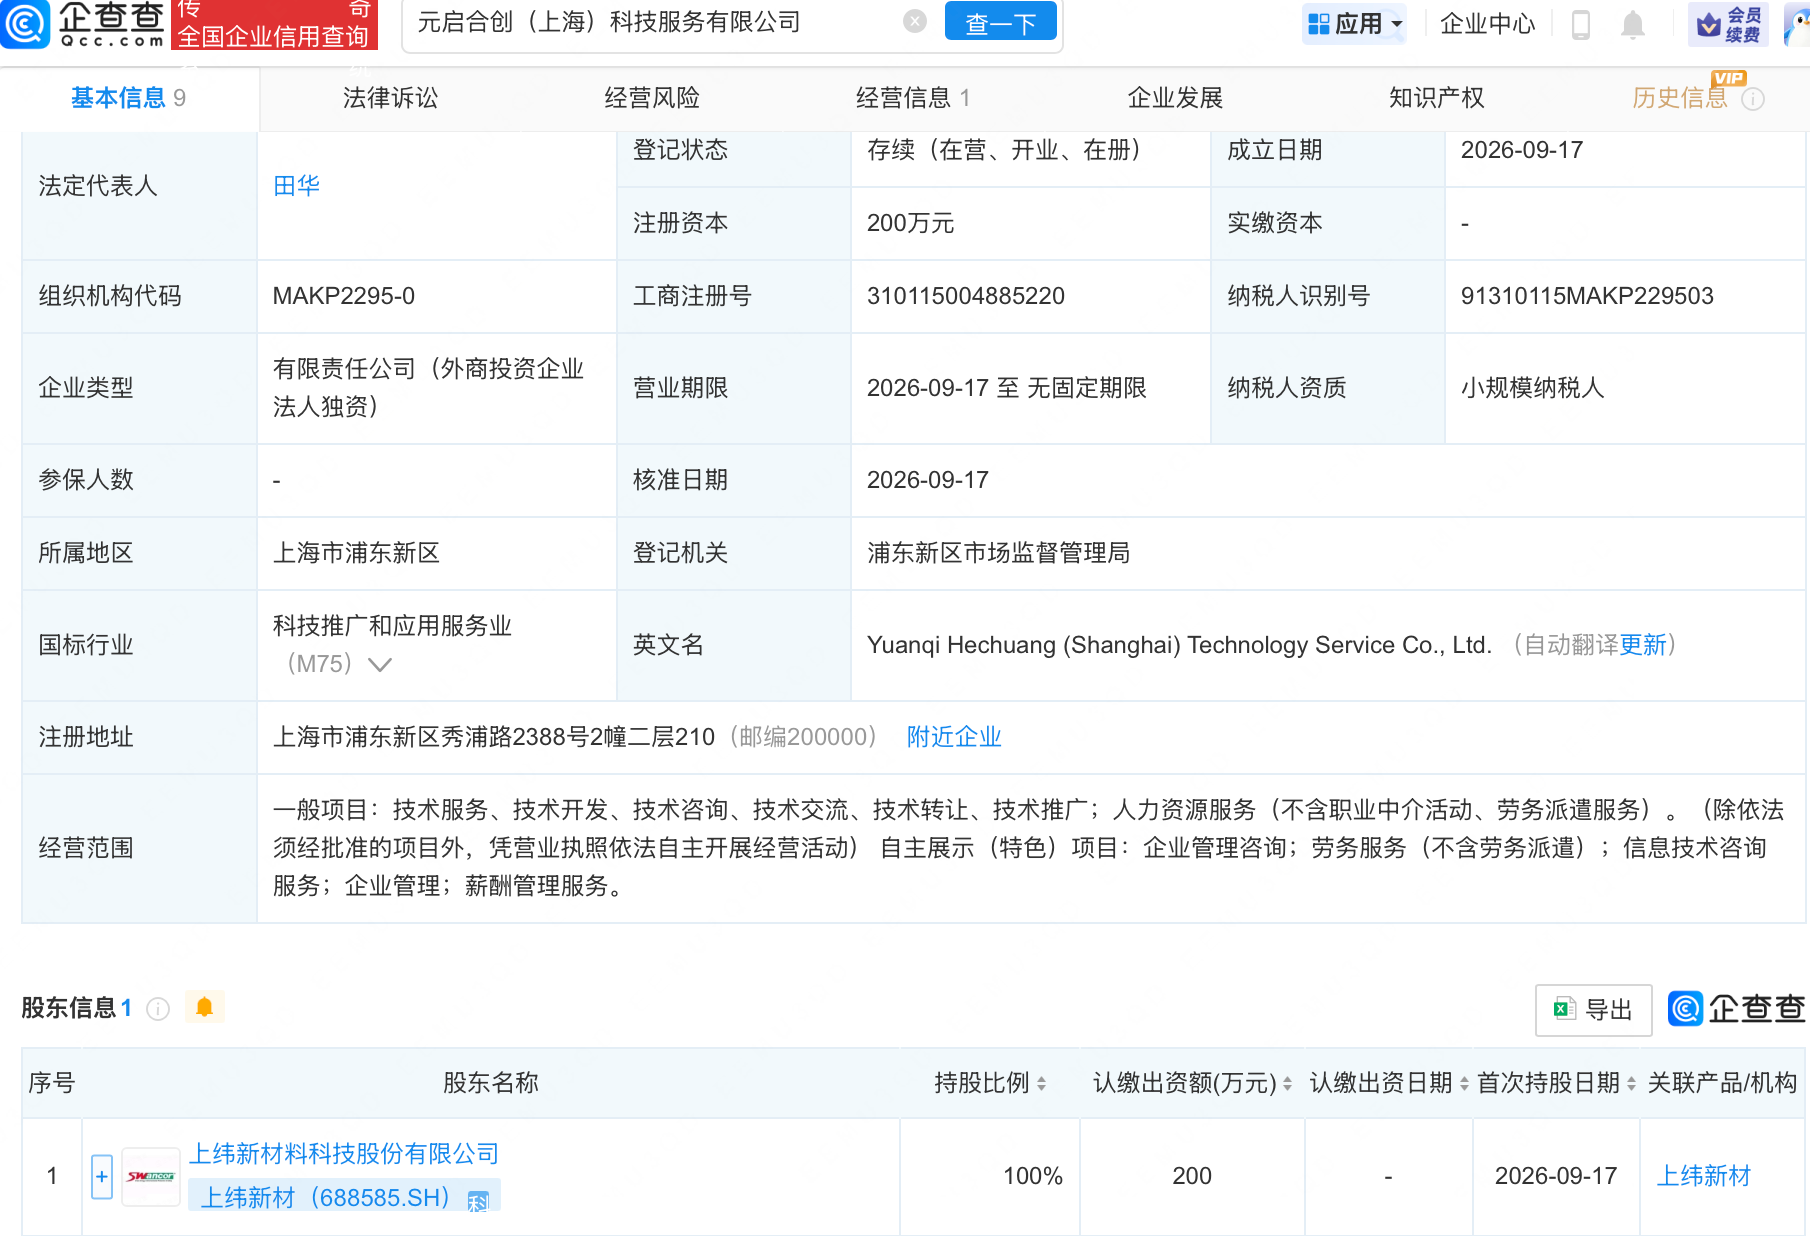The image size is (1810, 1236).
Task: Click the 上纬新材 company logo thumbnail
Action: 151,1177
